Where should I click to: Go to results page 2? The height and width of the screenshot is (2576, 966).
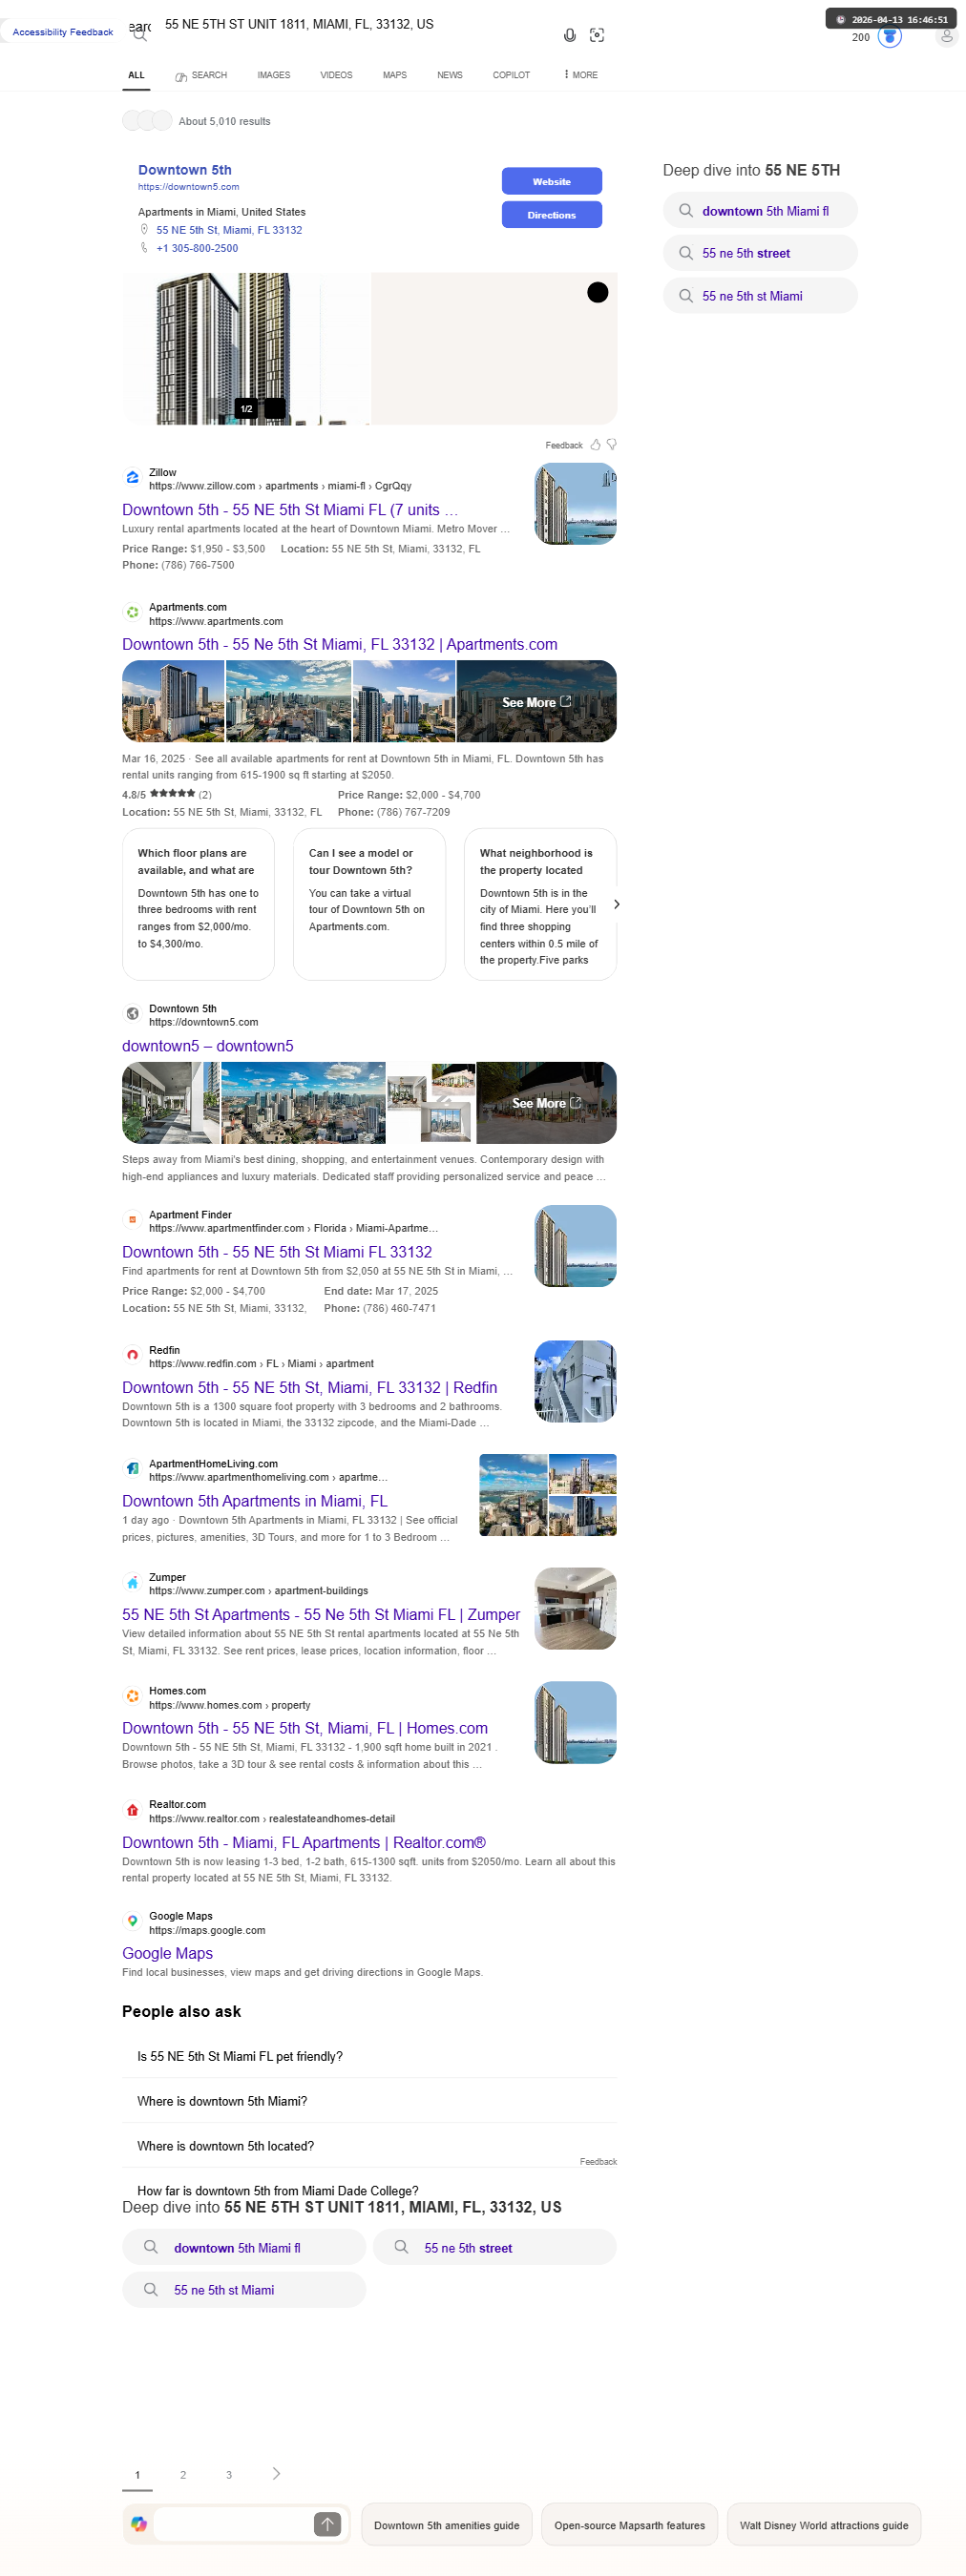click(183, 2475)
